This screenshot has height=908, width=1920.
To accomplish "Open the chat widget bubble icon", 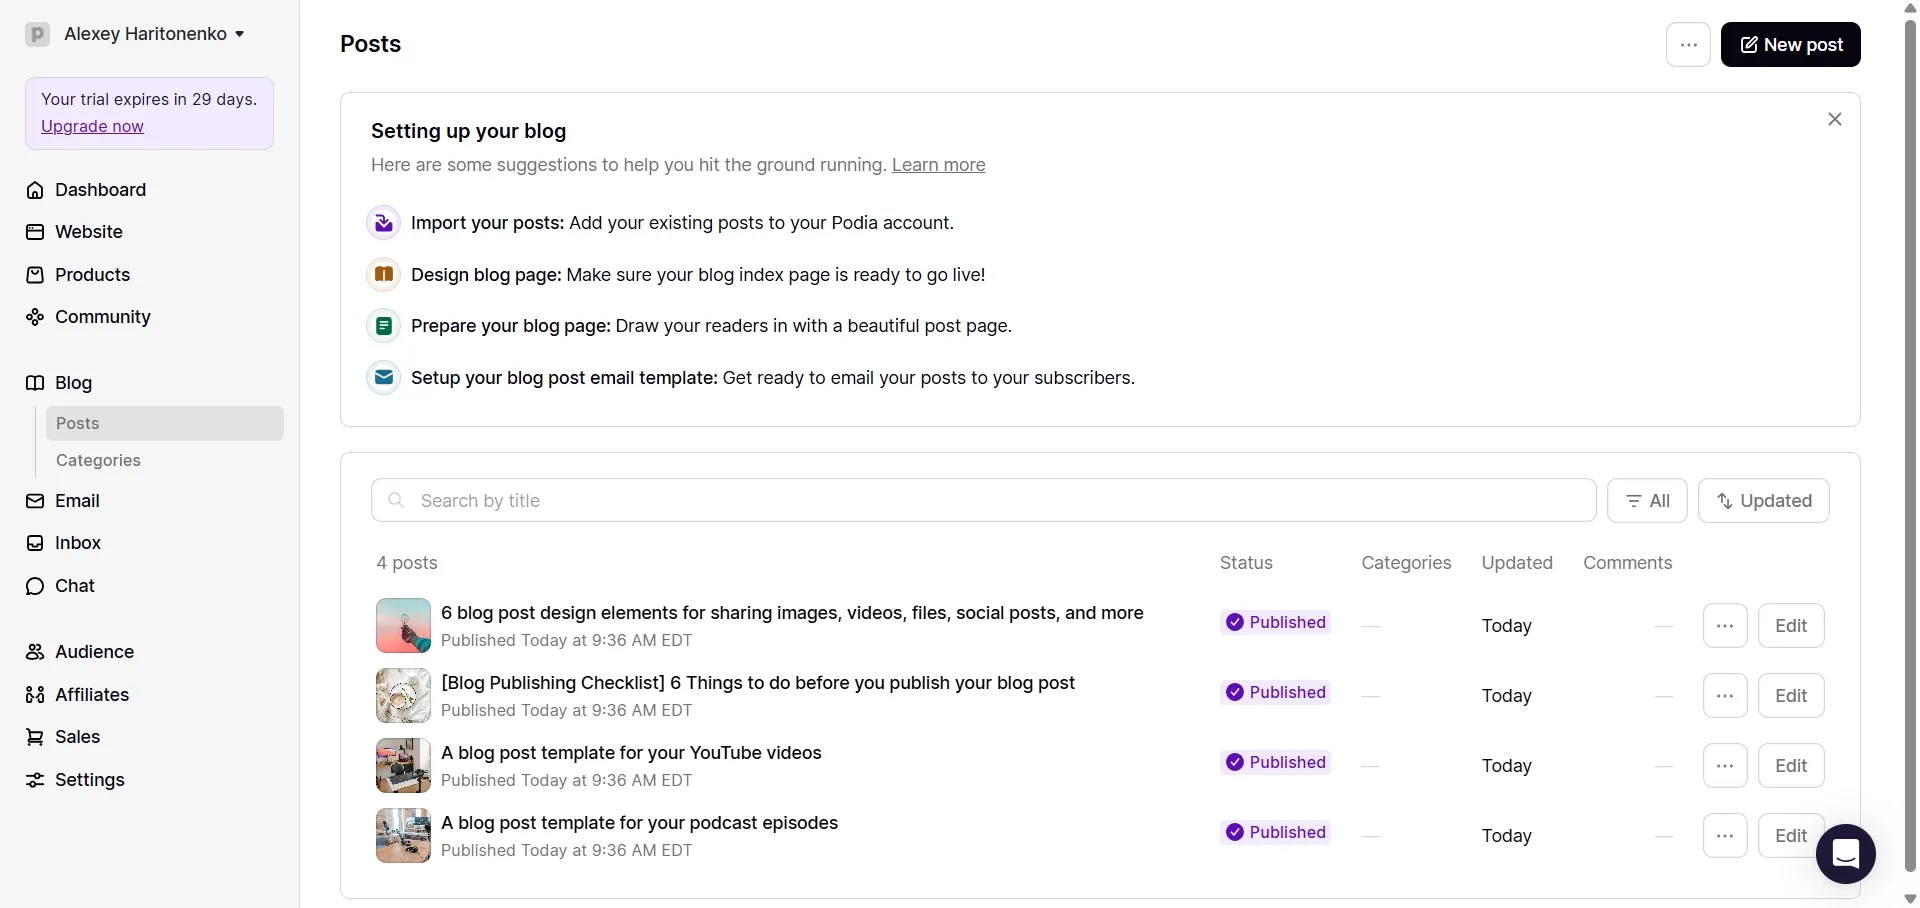I will click(x=1845, y=854).
